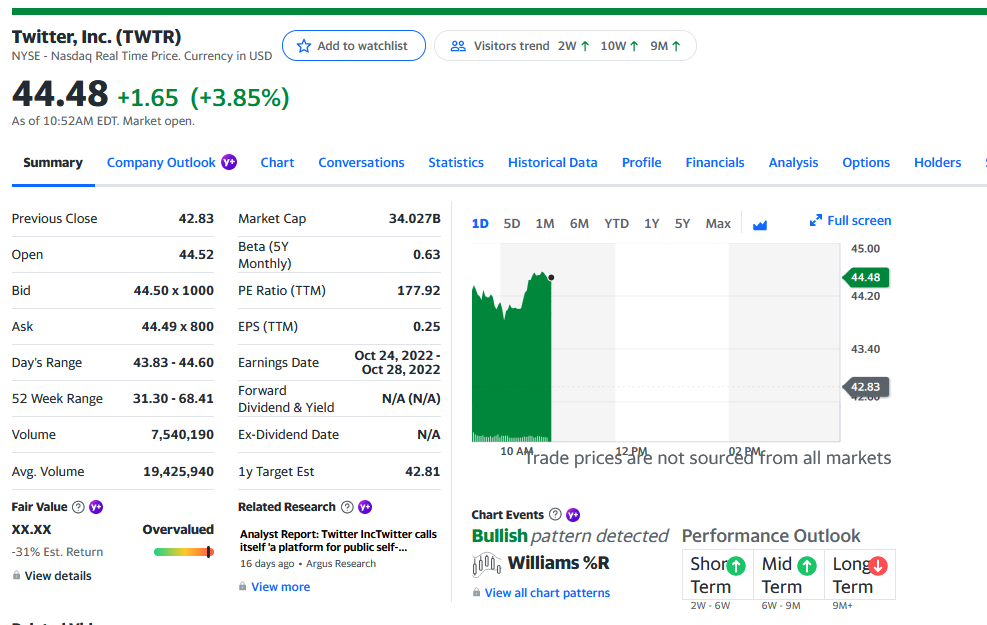Viewport: 987px width, 625px height.
Task: Click the premium badge next to Fair Value
Action: point(96,507)
